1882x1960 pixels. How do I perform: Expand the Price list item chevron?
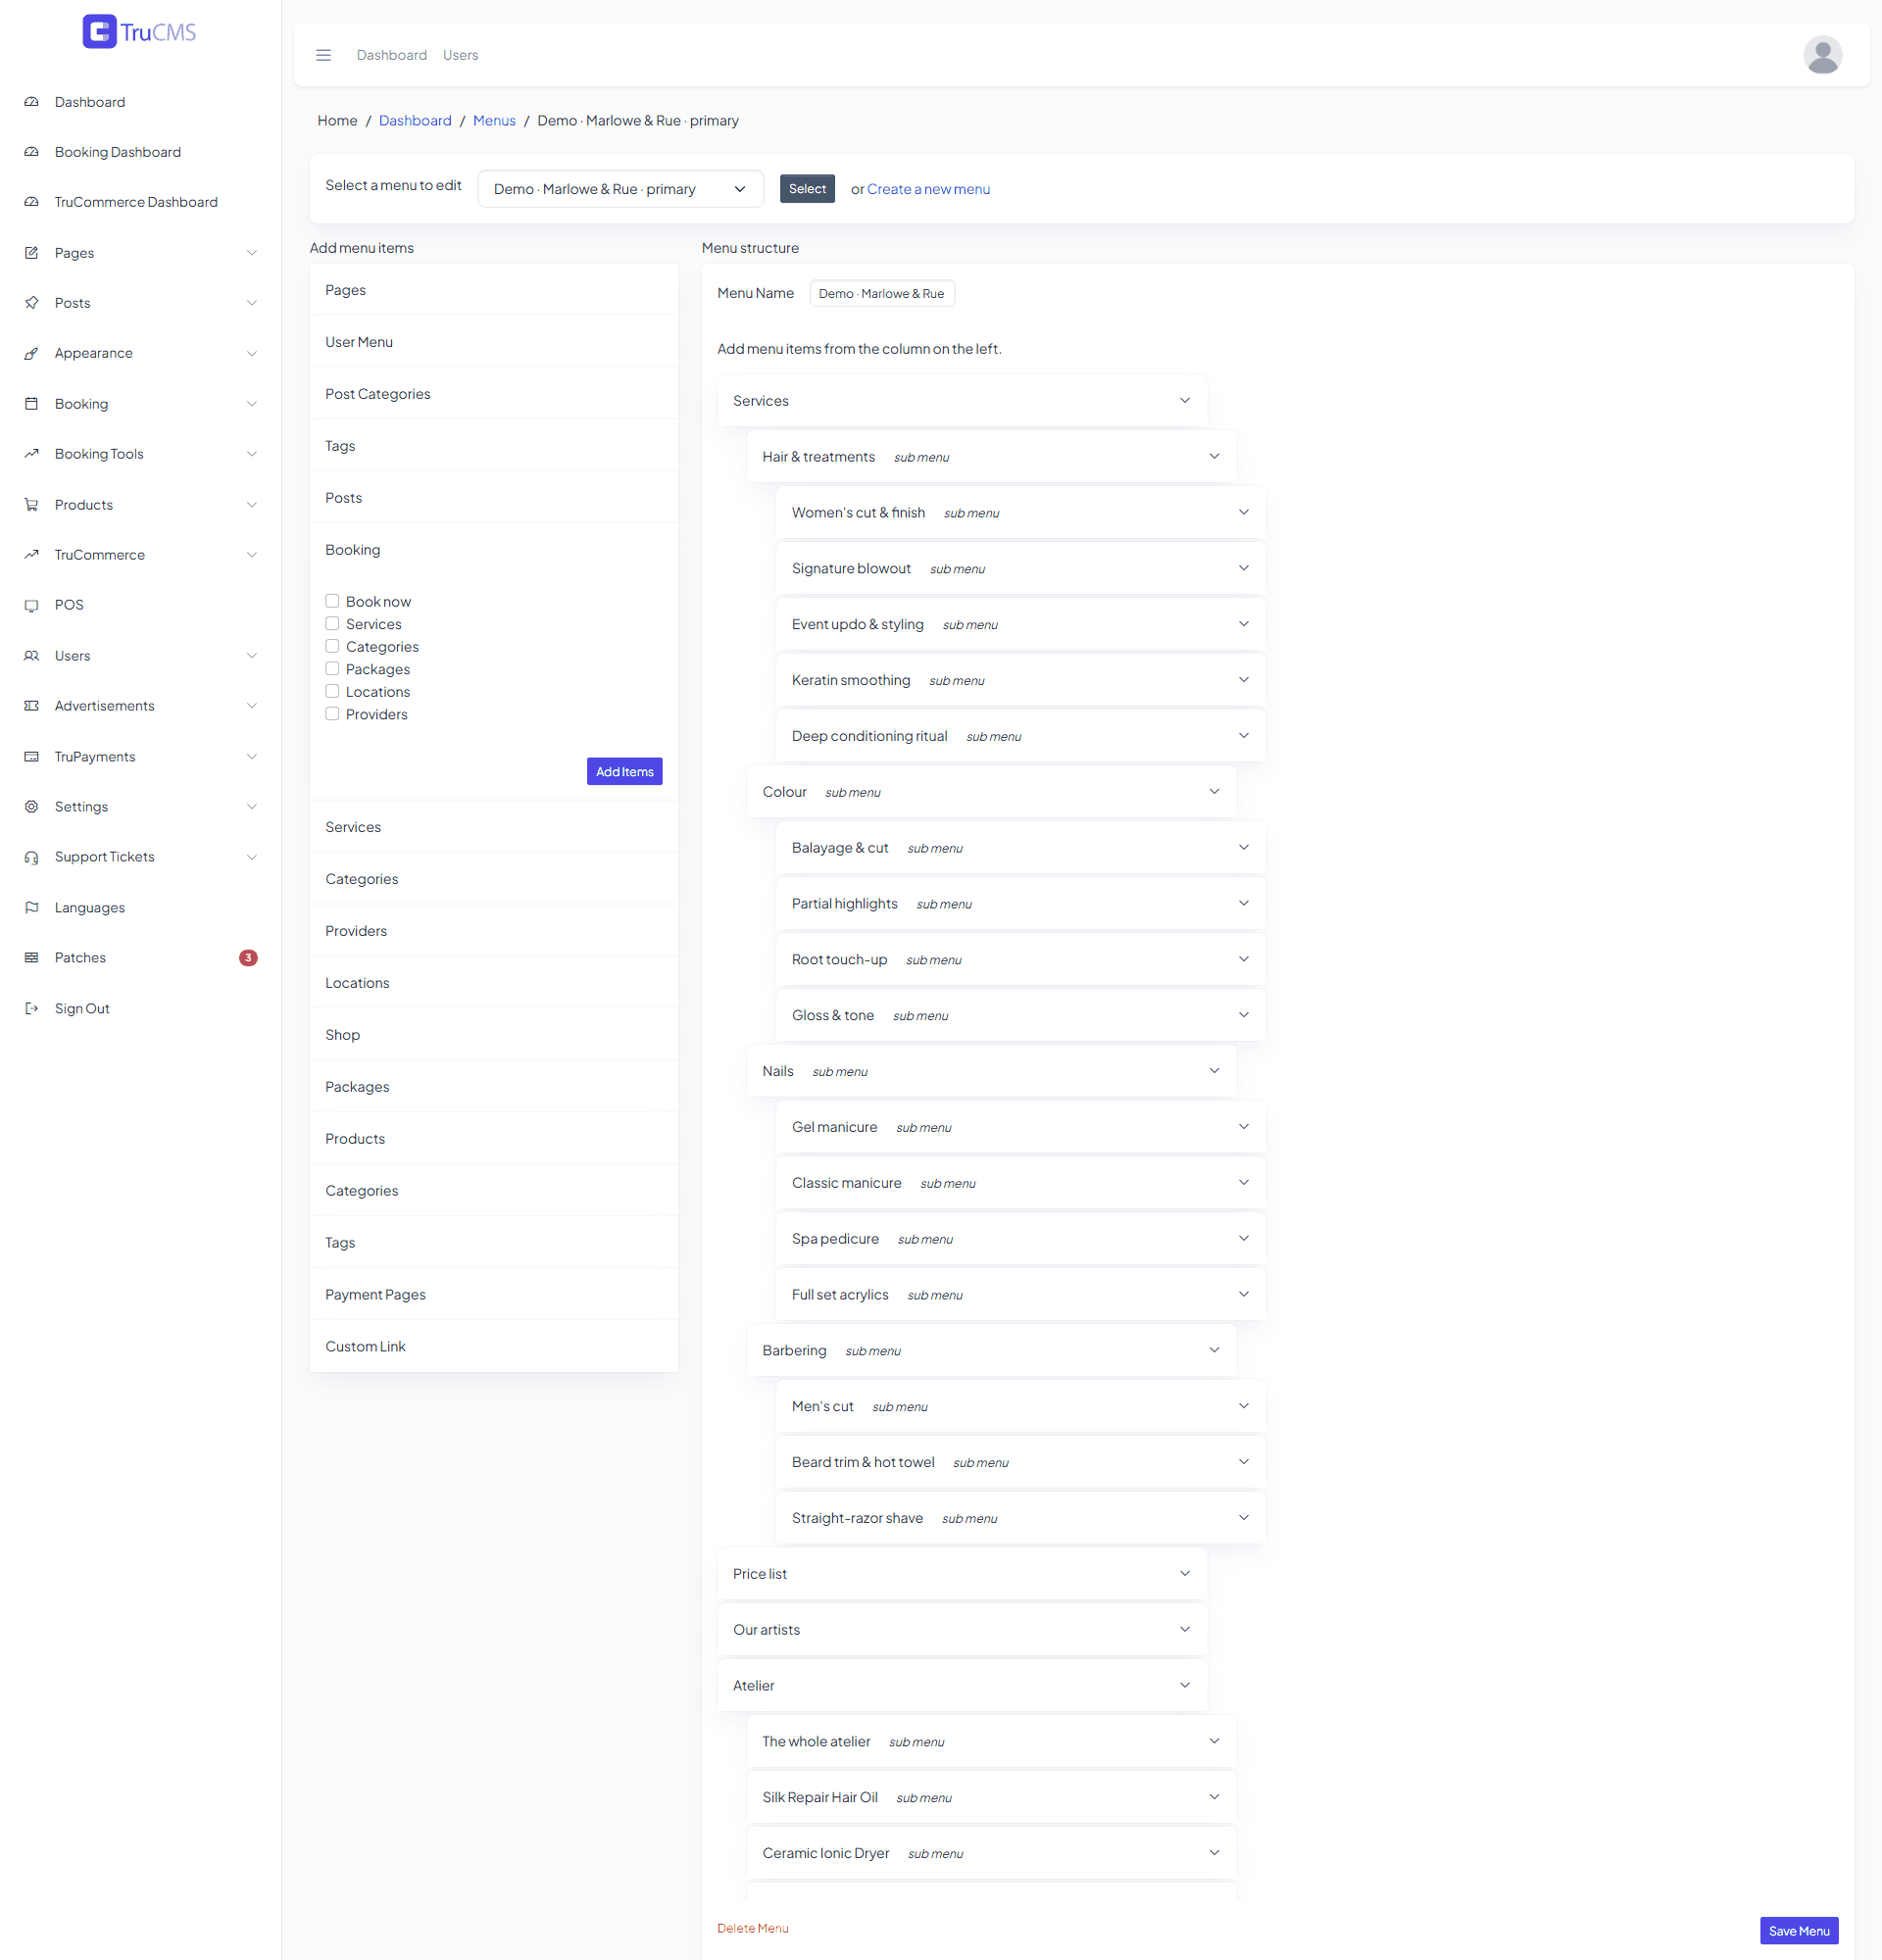(x=1185, y=1573)
